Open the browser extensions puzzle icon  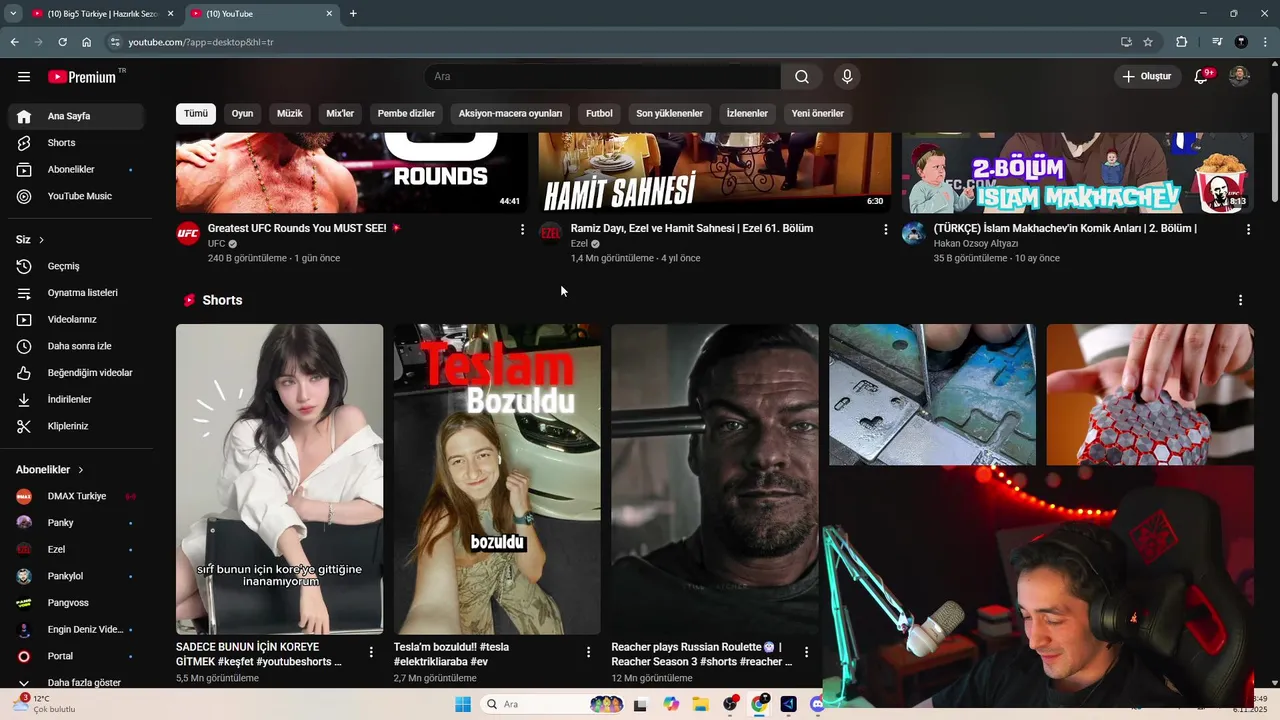click(1181, 42)
